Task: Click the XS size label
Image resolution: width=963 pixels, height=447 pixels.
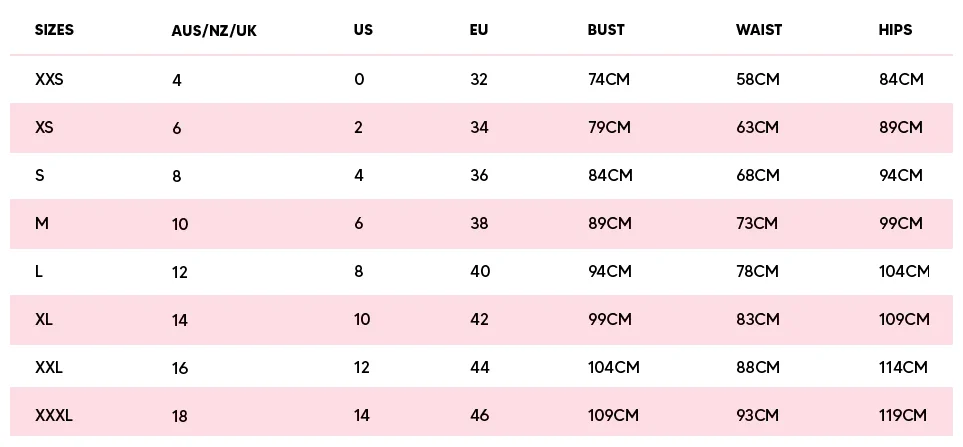Action: pyautogui.click(x=44, y=127)
